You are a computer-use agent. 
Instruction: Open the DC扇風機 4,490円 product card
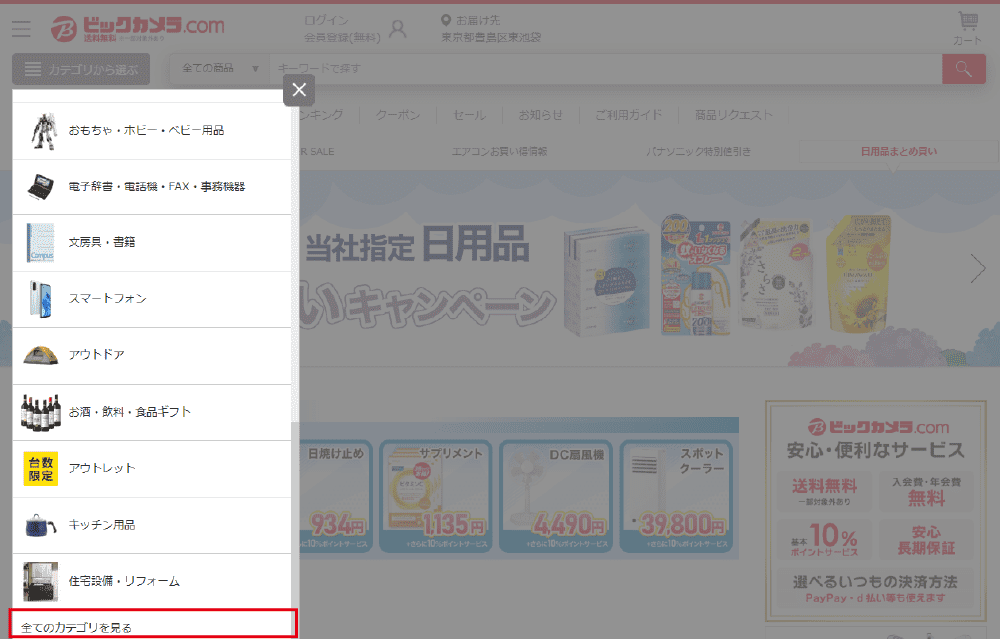(555, 497)
